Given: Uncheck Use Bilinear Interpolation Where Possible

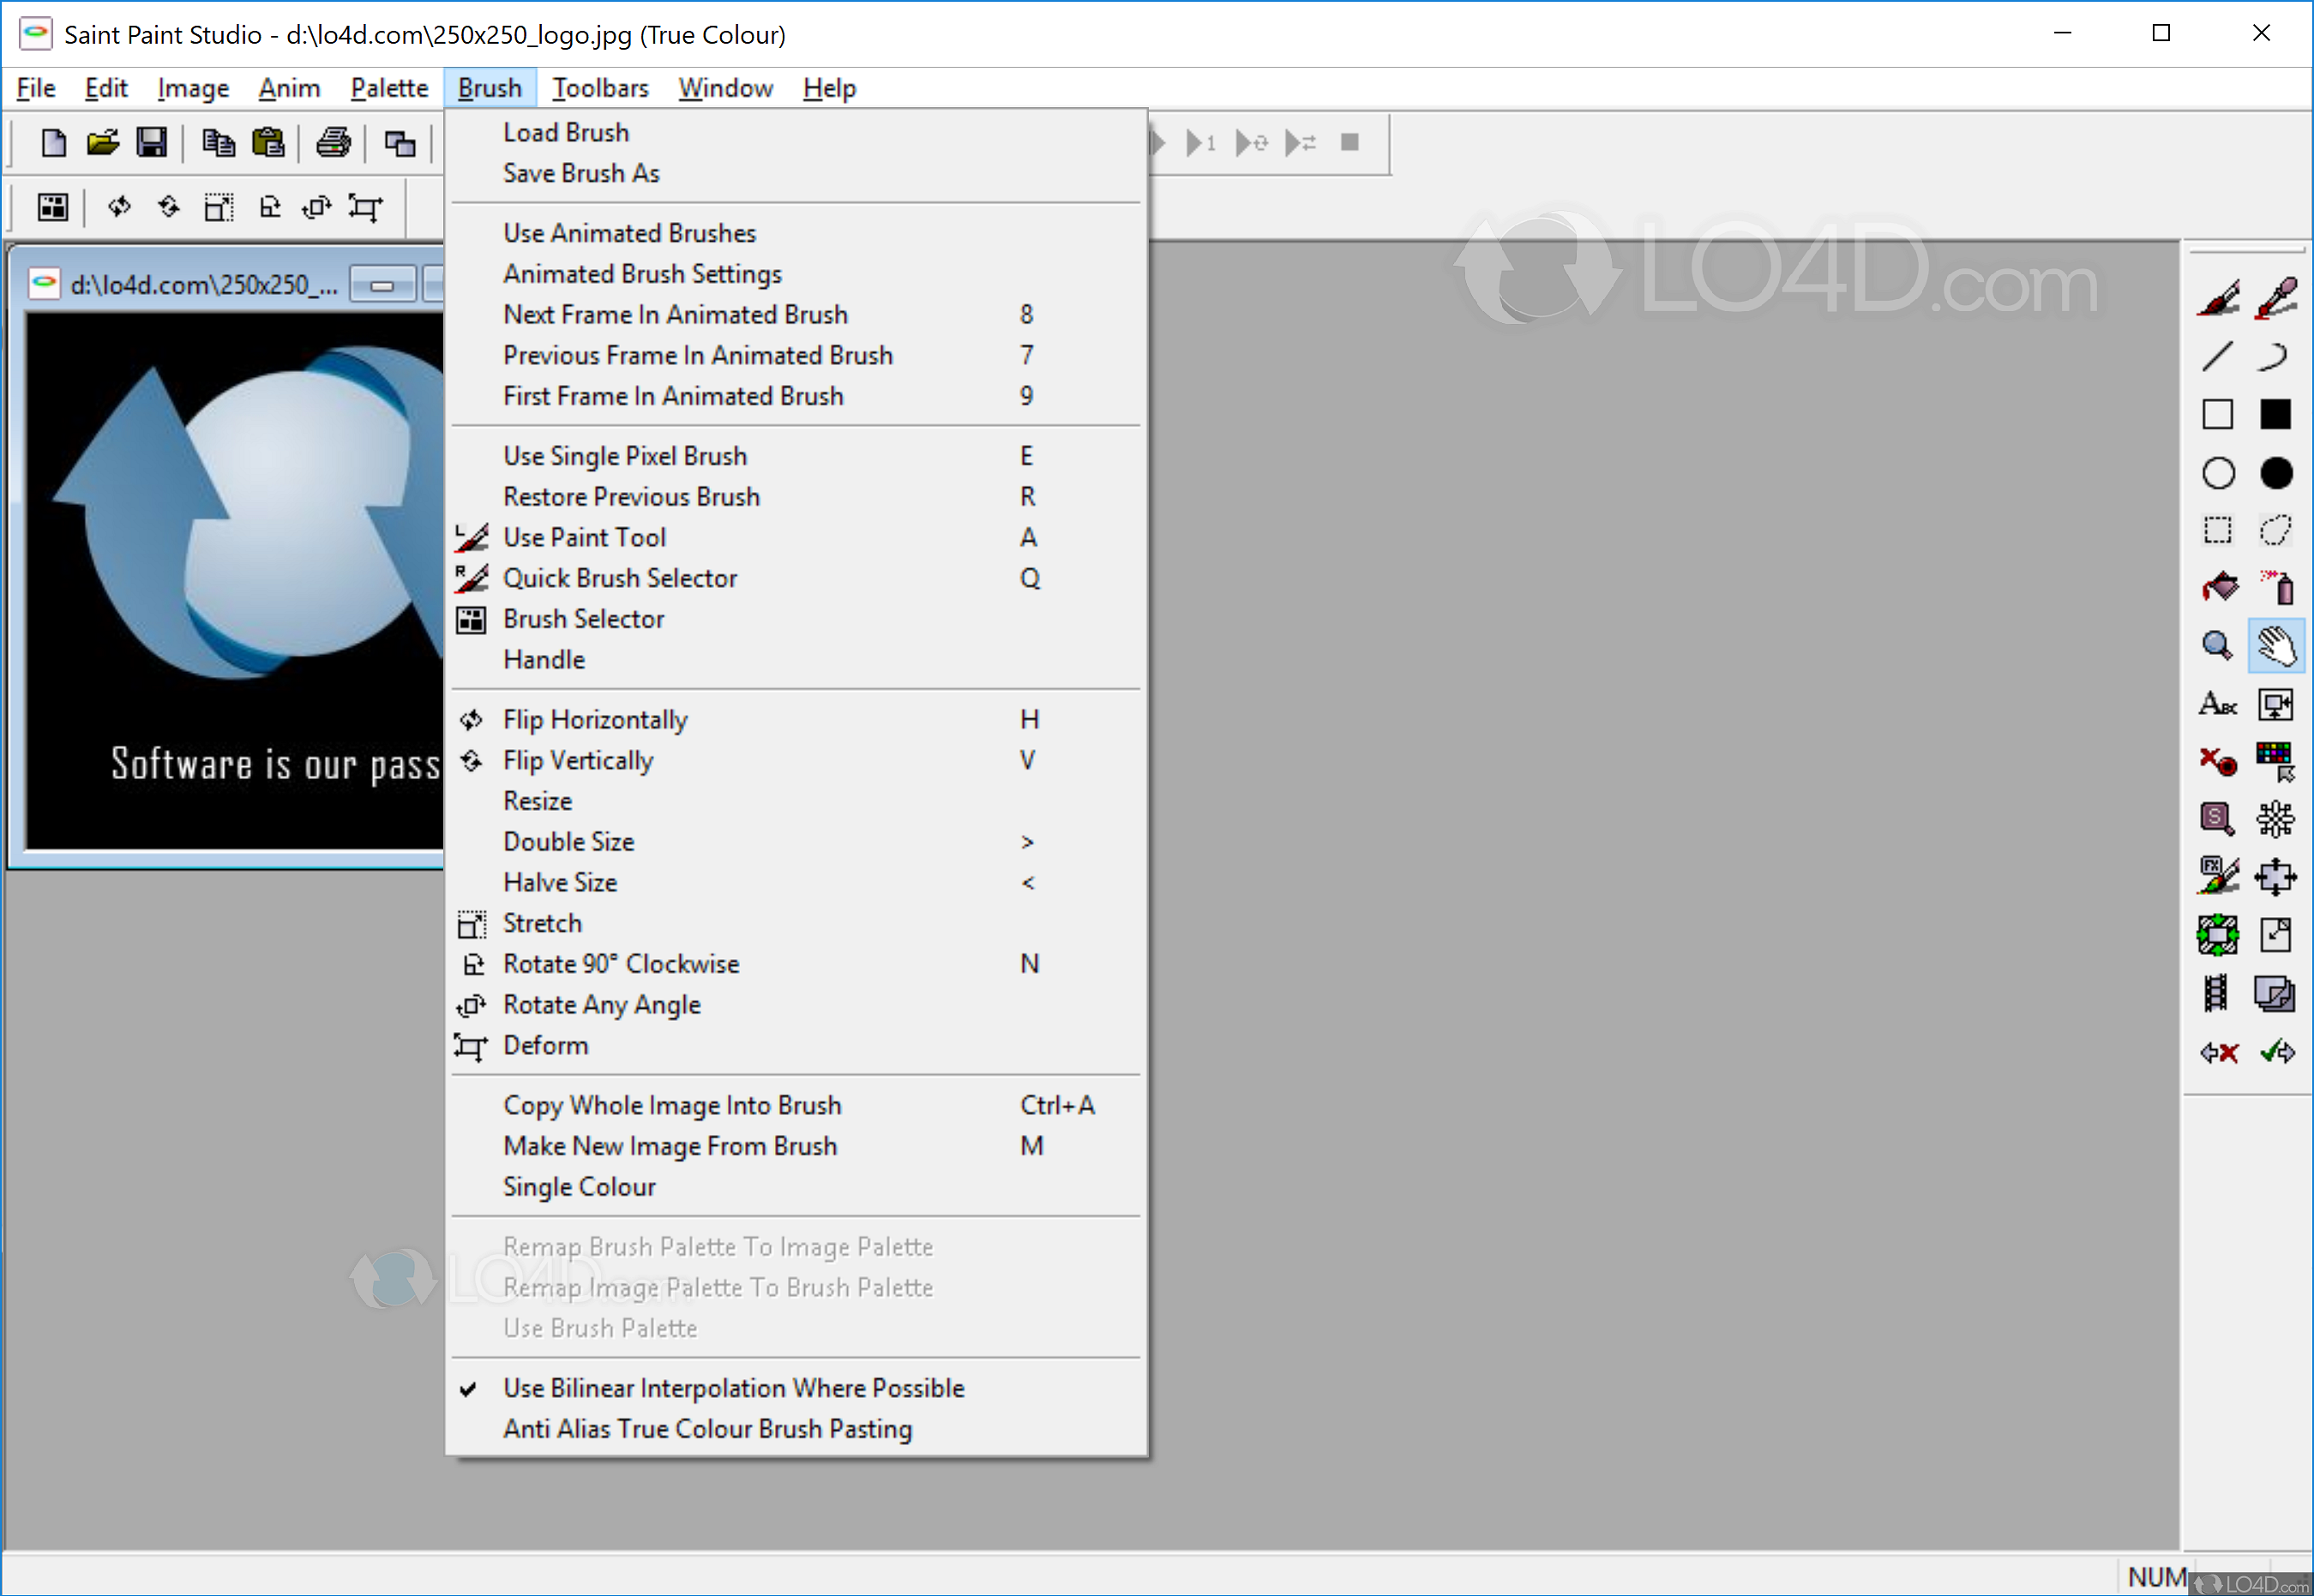Looking at the screenshot, I should pyautogui.click(x=733, y=1387).
